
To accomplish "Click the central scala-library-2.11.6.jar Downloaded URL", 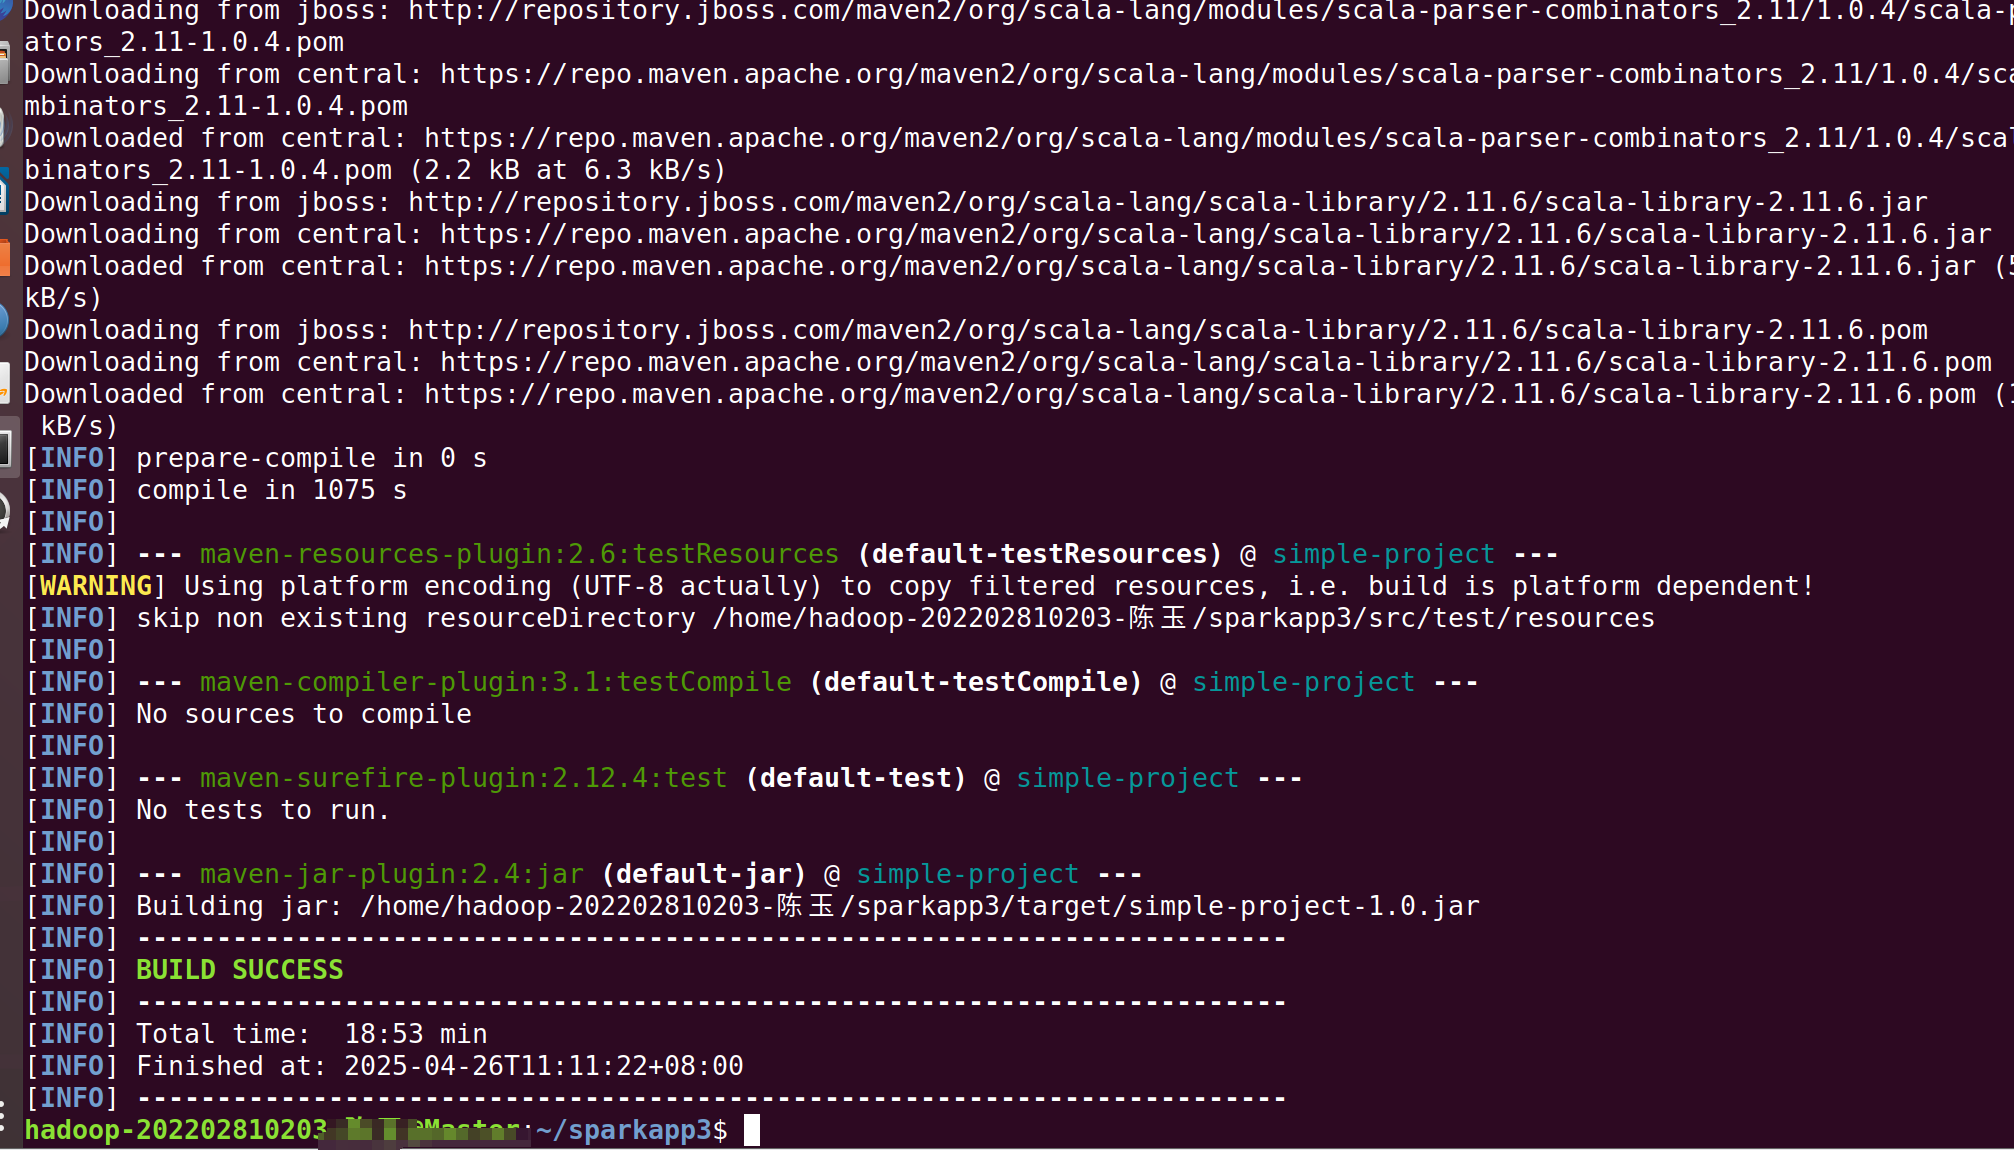I will 1199,266.
